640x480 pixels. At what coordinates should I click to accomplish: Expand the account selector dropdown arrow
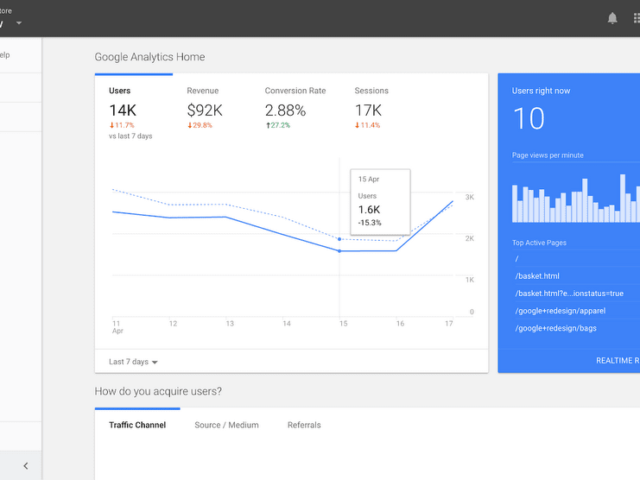coord(18,23)
